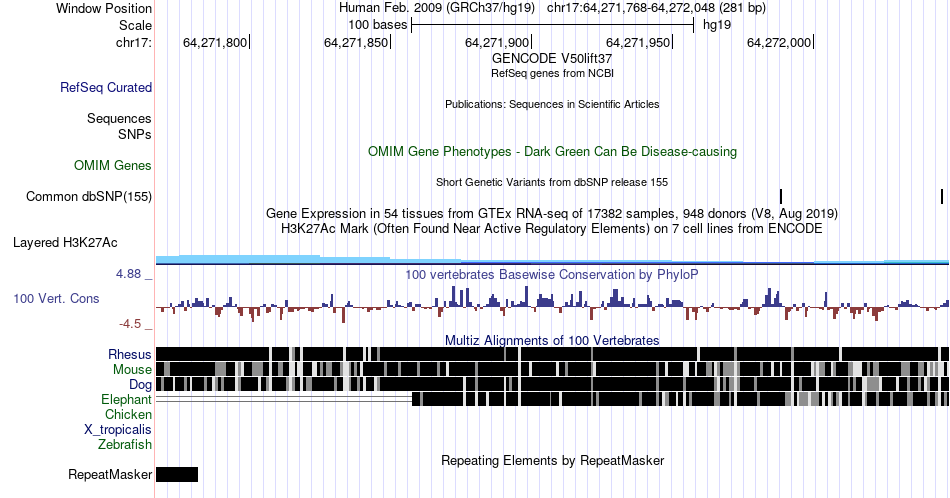Image resolution: width=950 pixels, height=498 pixels.
Task: Open the Layered H3K27Ac track label
Action: [65, 242]
